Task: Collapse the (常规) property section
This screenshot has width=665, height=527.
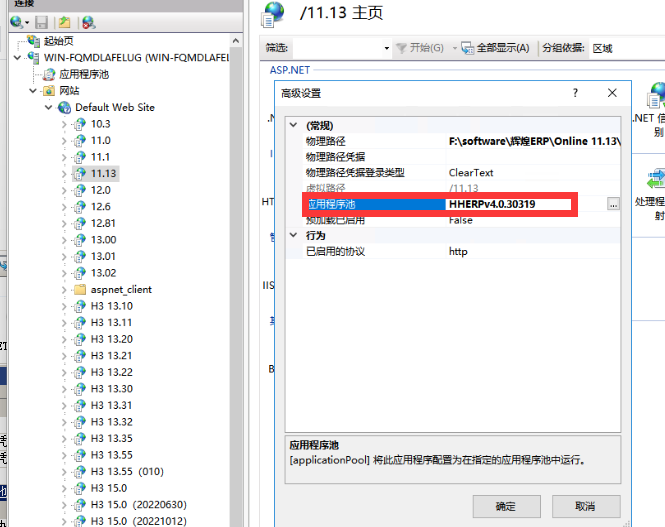Action: point(292,126)
